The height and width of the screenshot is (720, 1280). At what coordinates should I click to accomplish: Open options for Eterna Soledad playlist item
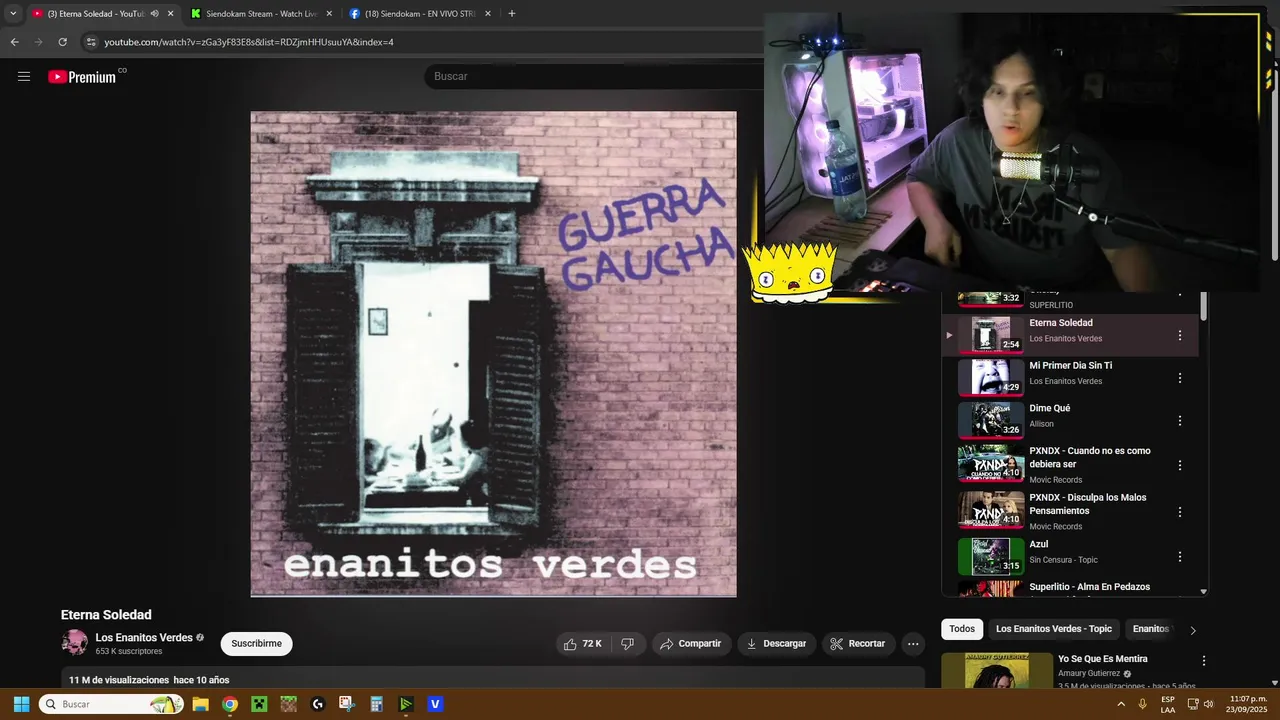(x=1180, y=336)
